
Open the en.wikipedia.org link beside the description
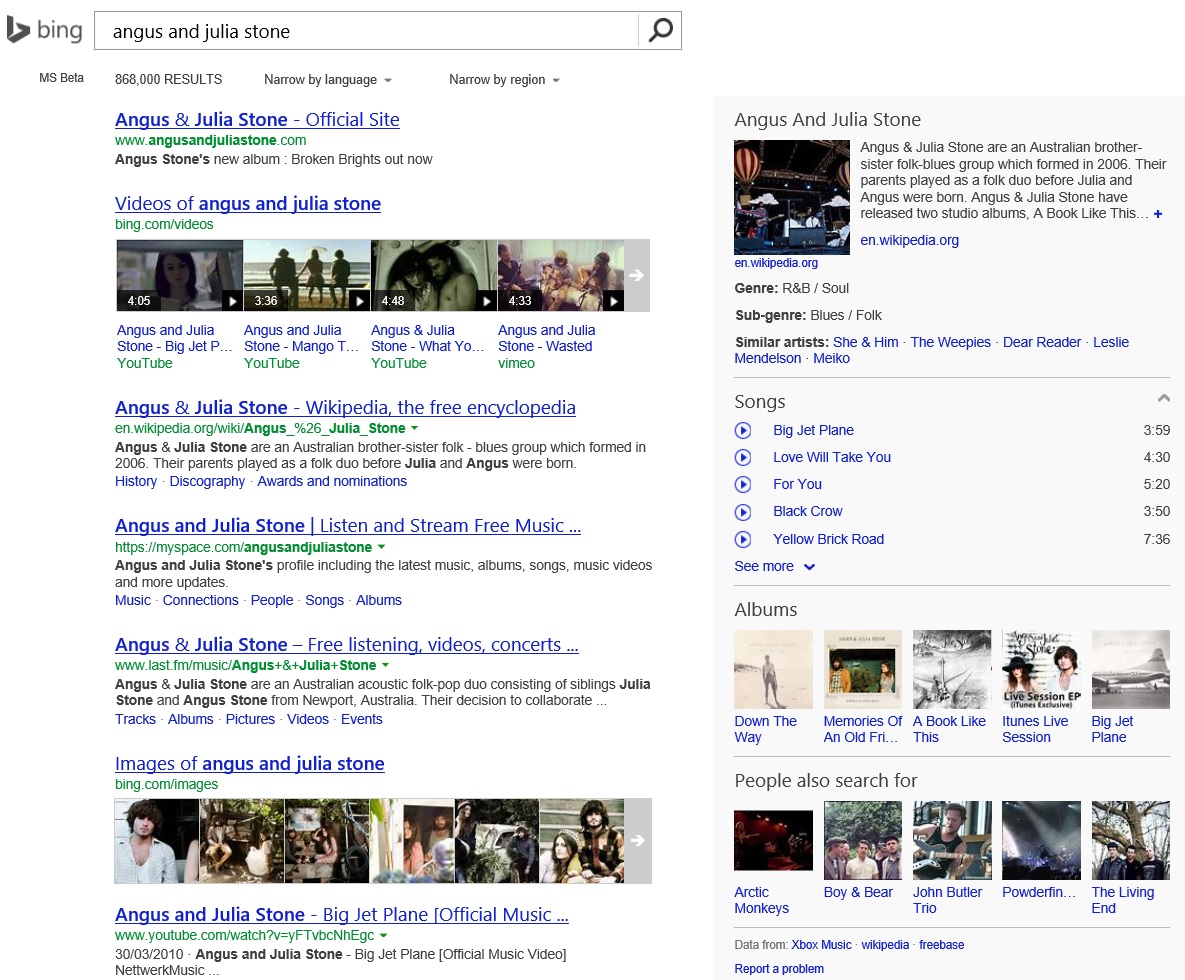pos(909,240)
